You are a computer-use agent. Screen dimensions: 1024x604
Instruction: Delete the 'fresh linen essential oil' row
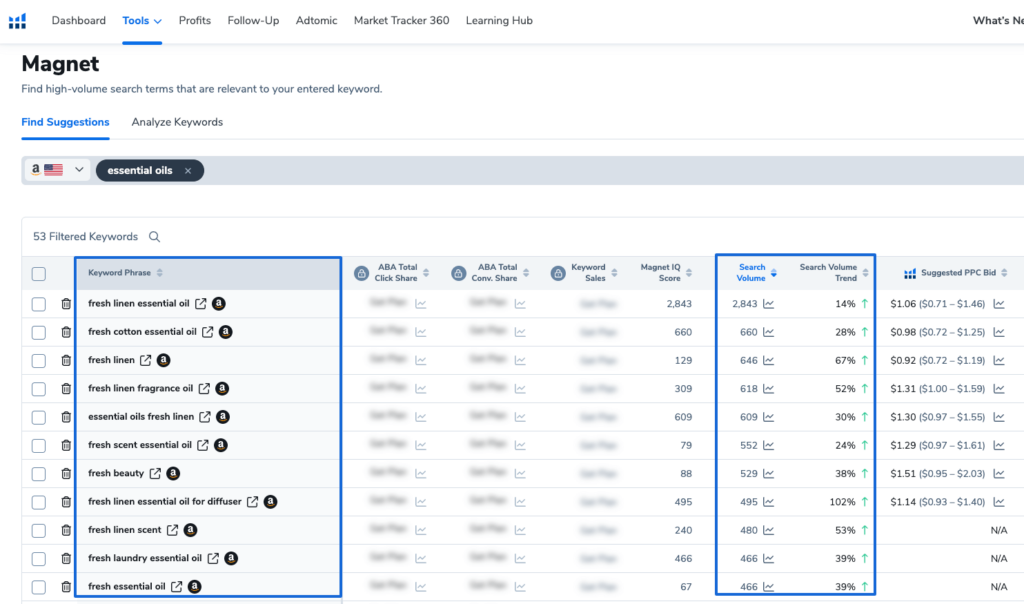(x=66, y=304)
